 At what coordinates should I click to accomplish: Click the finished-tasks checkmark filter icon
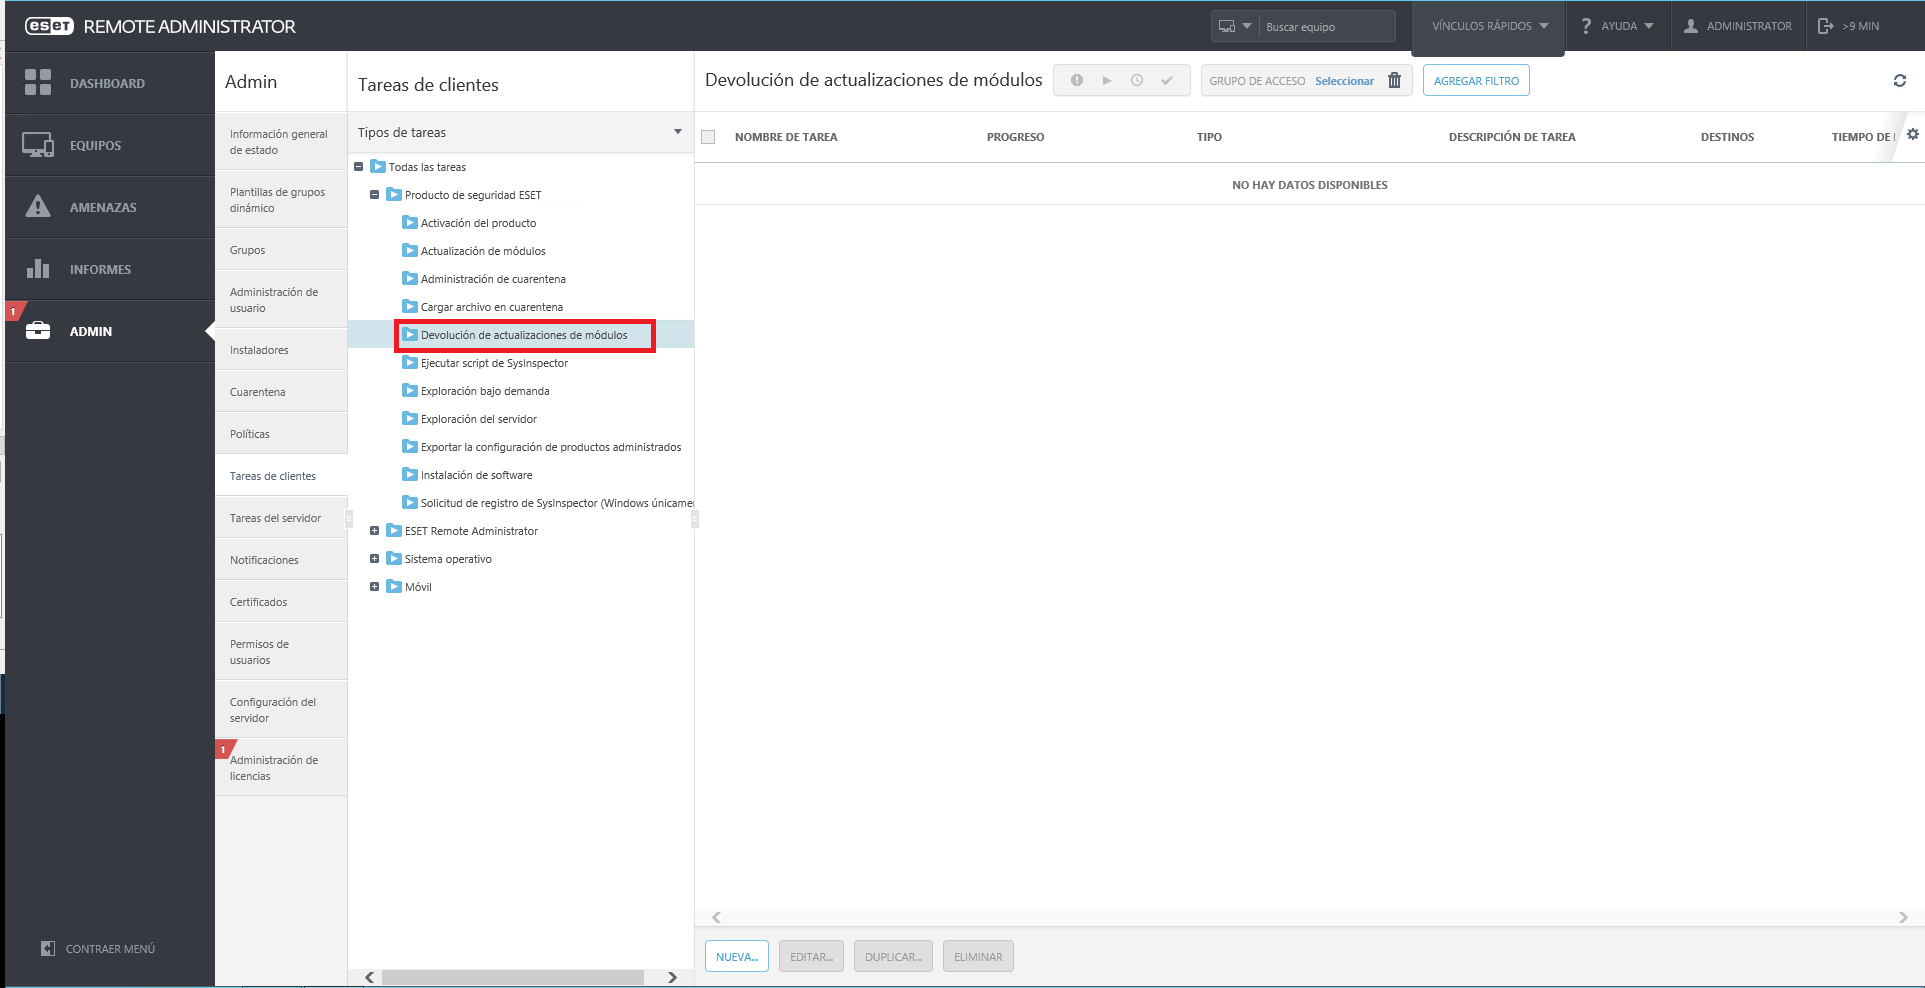pyautogui.click(x=1167, y=80)
